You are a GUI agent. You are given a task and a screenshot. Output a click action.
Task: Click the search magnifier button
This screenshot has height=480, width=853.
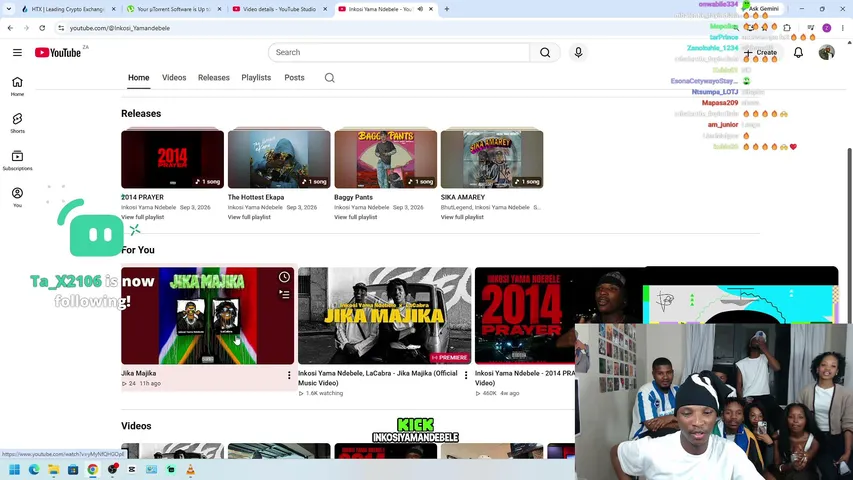point(545,52)
